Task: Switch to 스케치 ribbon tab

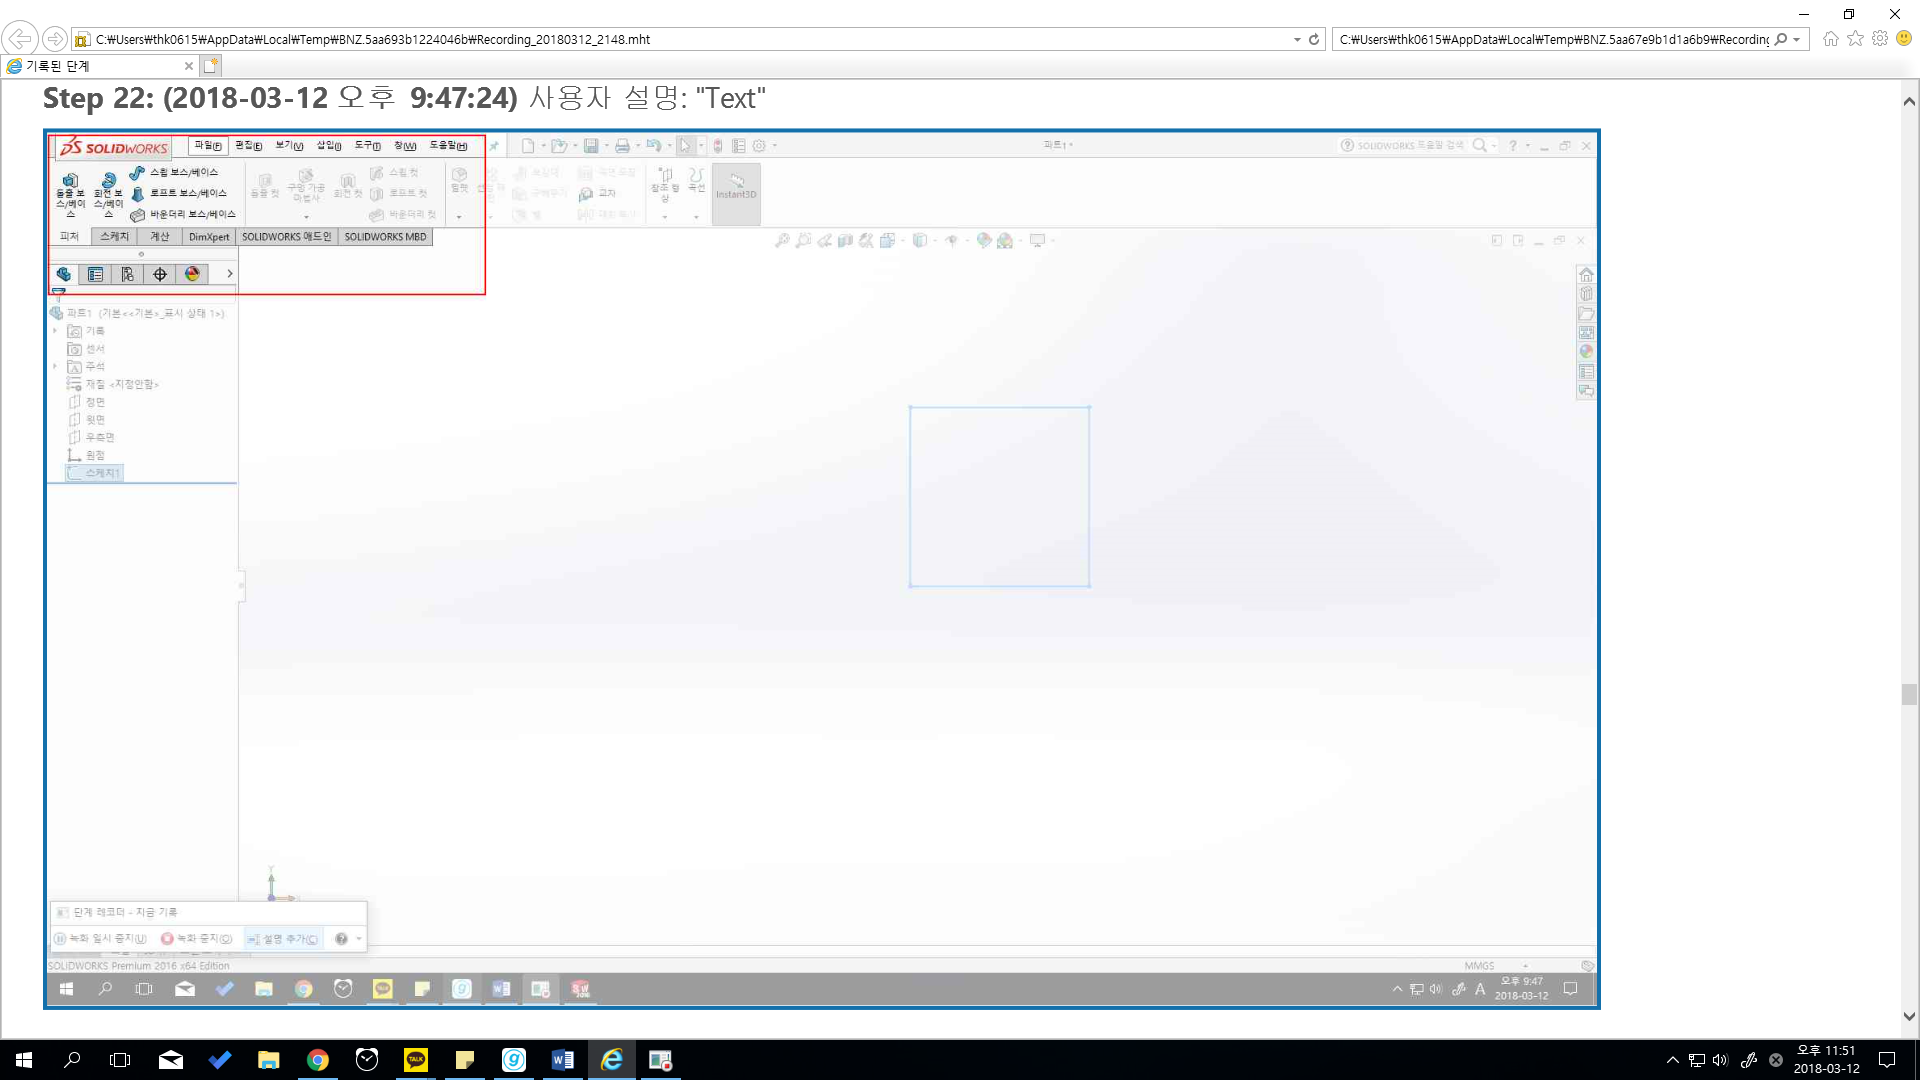Action: point(115,237)
